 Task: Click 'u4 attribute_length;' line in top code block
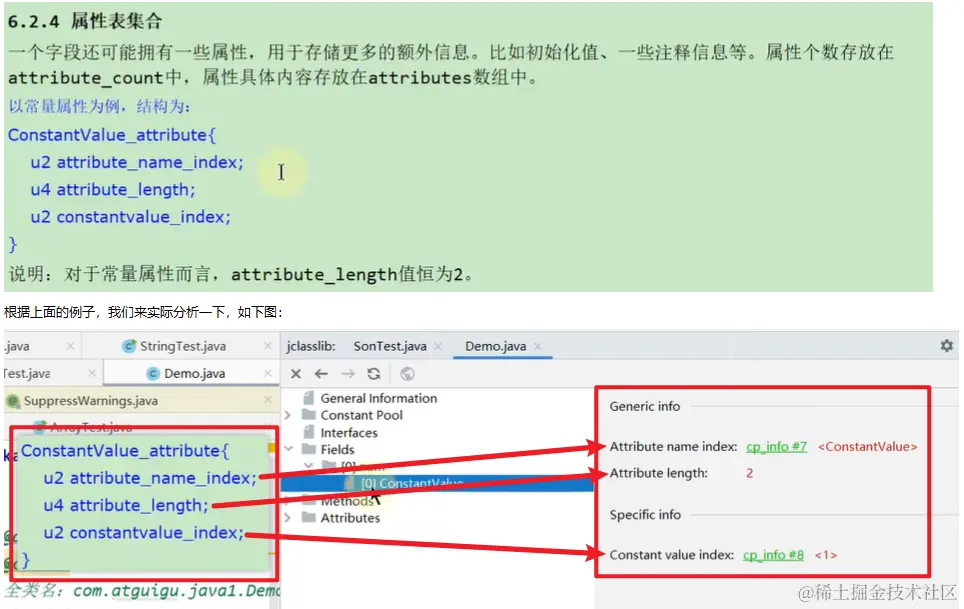tap(113, 189)
